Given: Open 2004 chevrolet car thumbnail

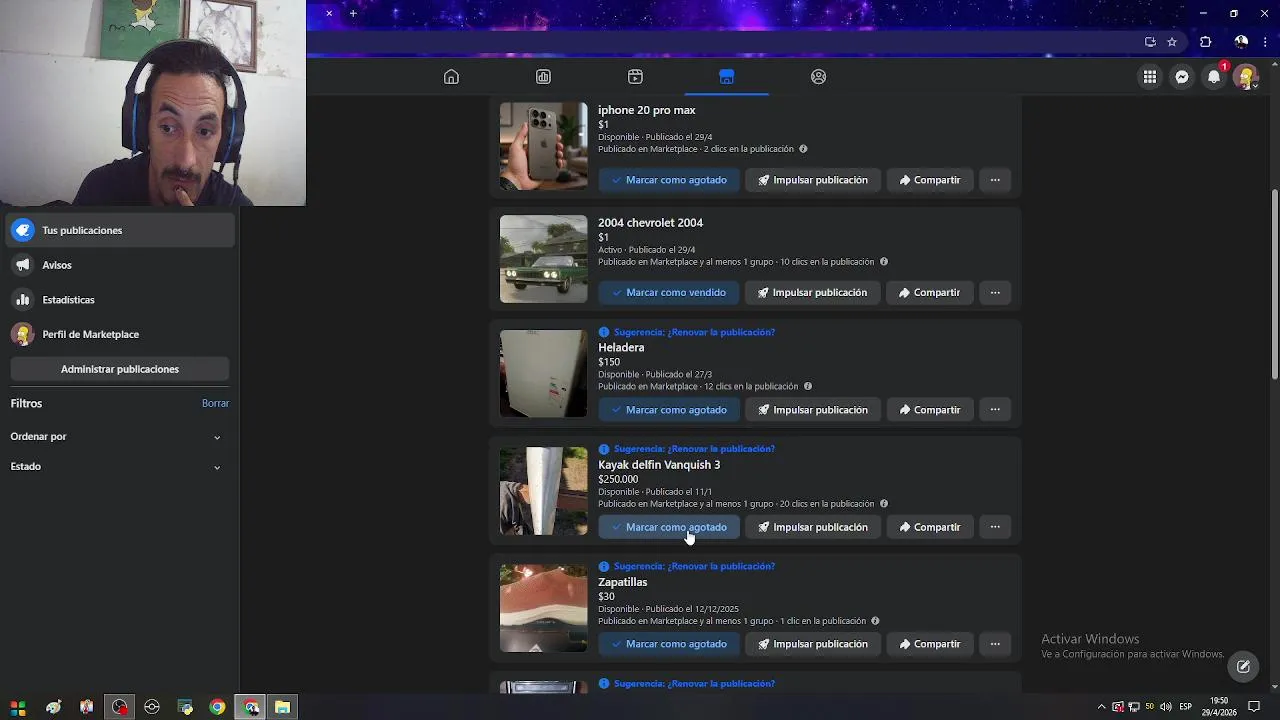Looking at the screenshot, I should (x=544, y=259).
